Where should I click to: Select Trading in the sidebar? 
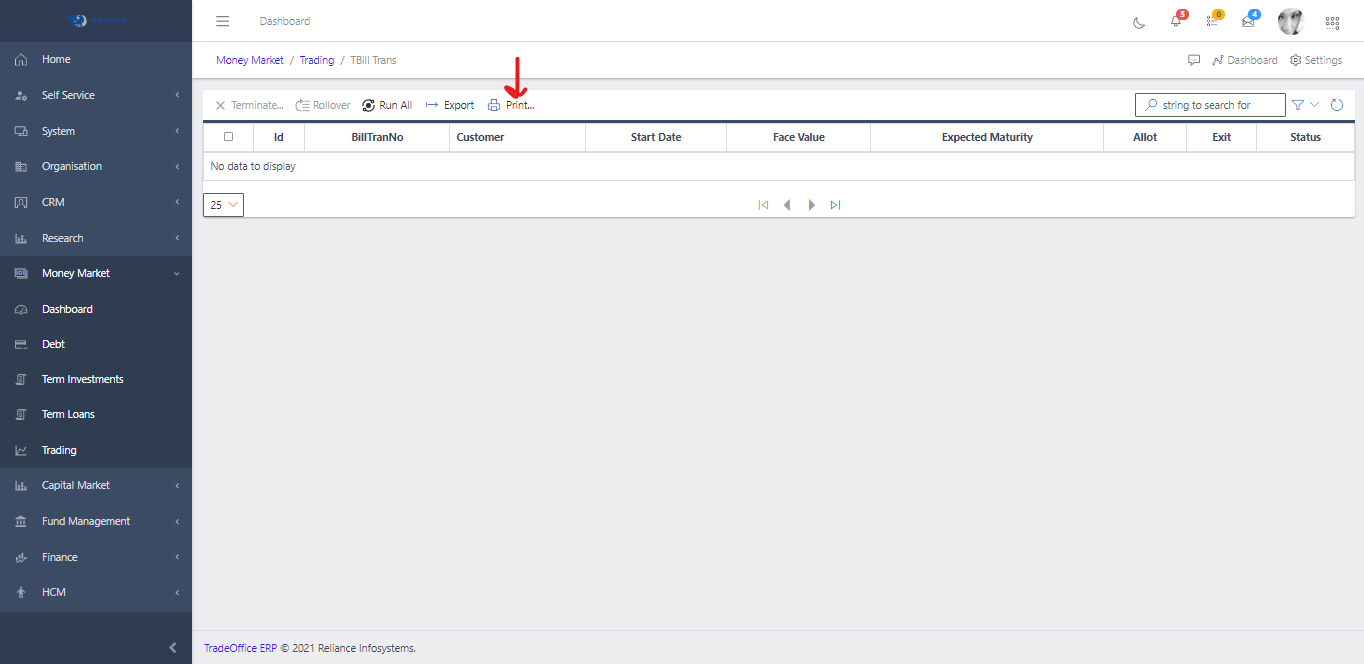point(59,450)
